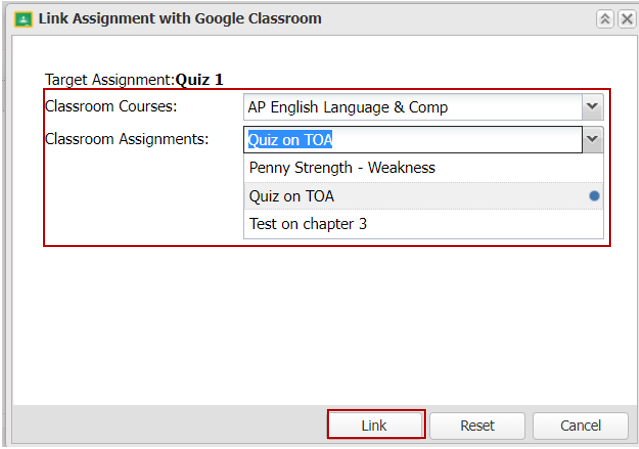639x449 pixels.
Task: Collapse the dialog with double-chevron button
Action: click(605, 19)
